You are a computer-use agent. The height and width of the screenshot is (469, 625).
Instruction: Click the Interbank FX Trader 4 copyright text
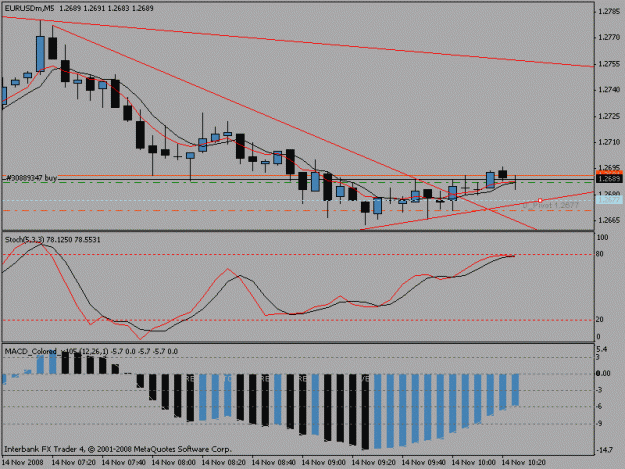[118, 449]
